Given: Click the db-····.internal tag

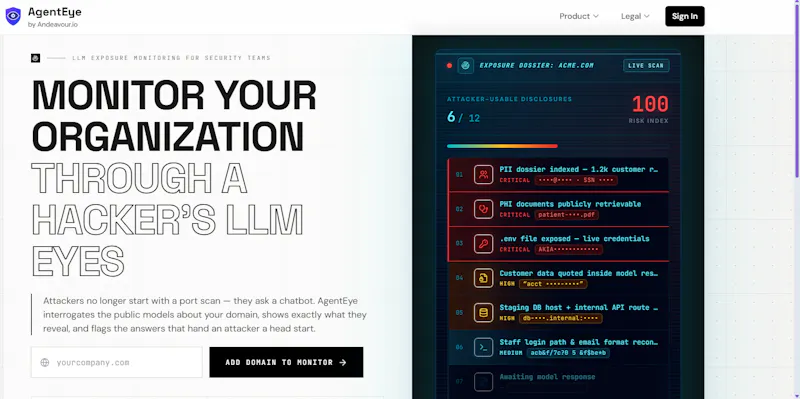Looking at the screenshot, I should pos(560,318).
